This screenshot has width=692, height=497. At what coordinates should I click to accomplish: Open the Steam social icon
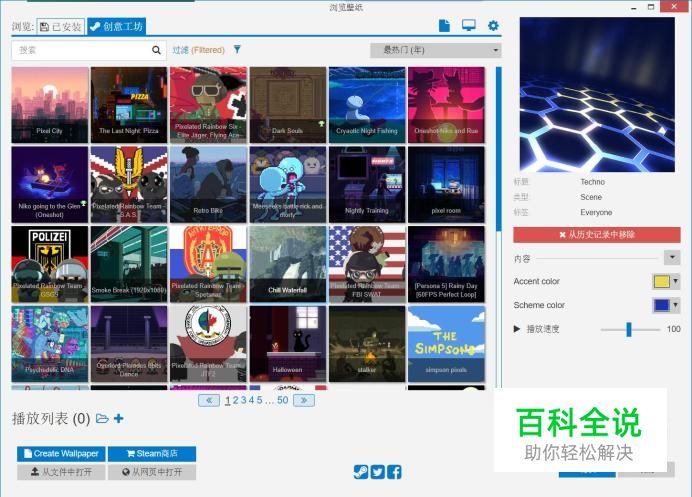click(x=361, y=472)
